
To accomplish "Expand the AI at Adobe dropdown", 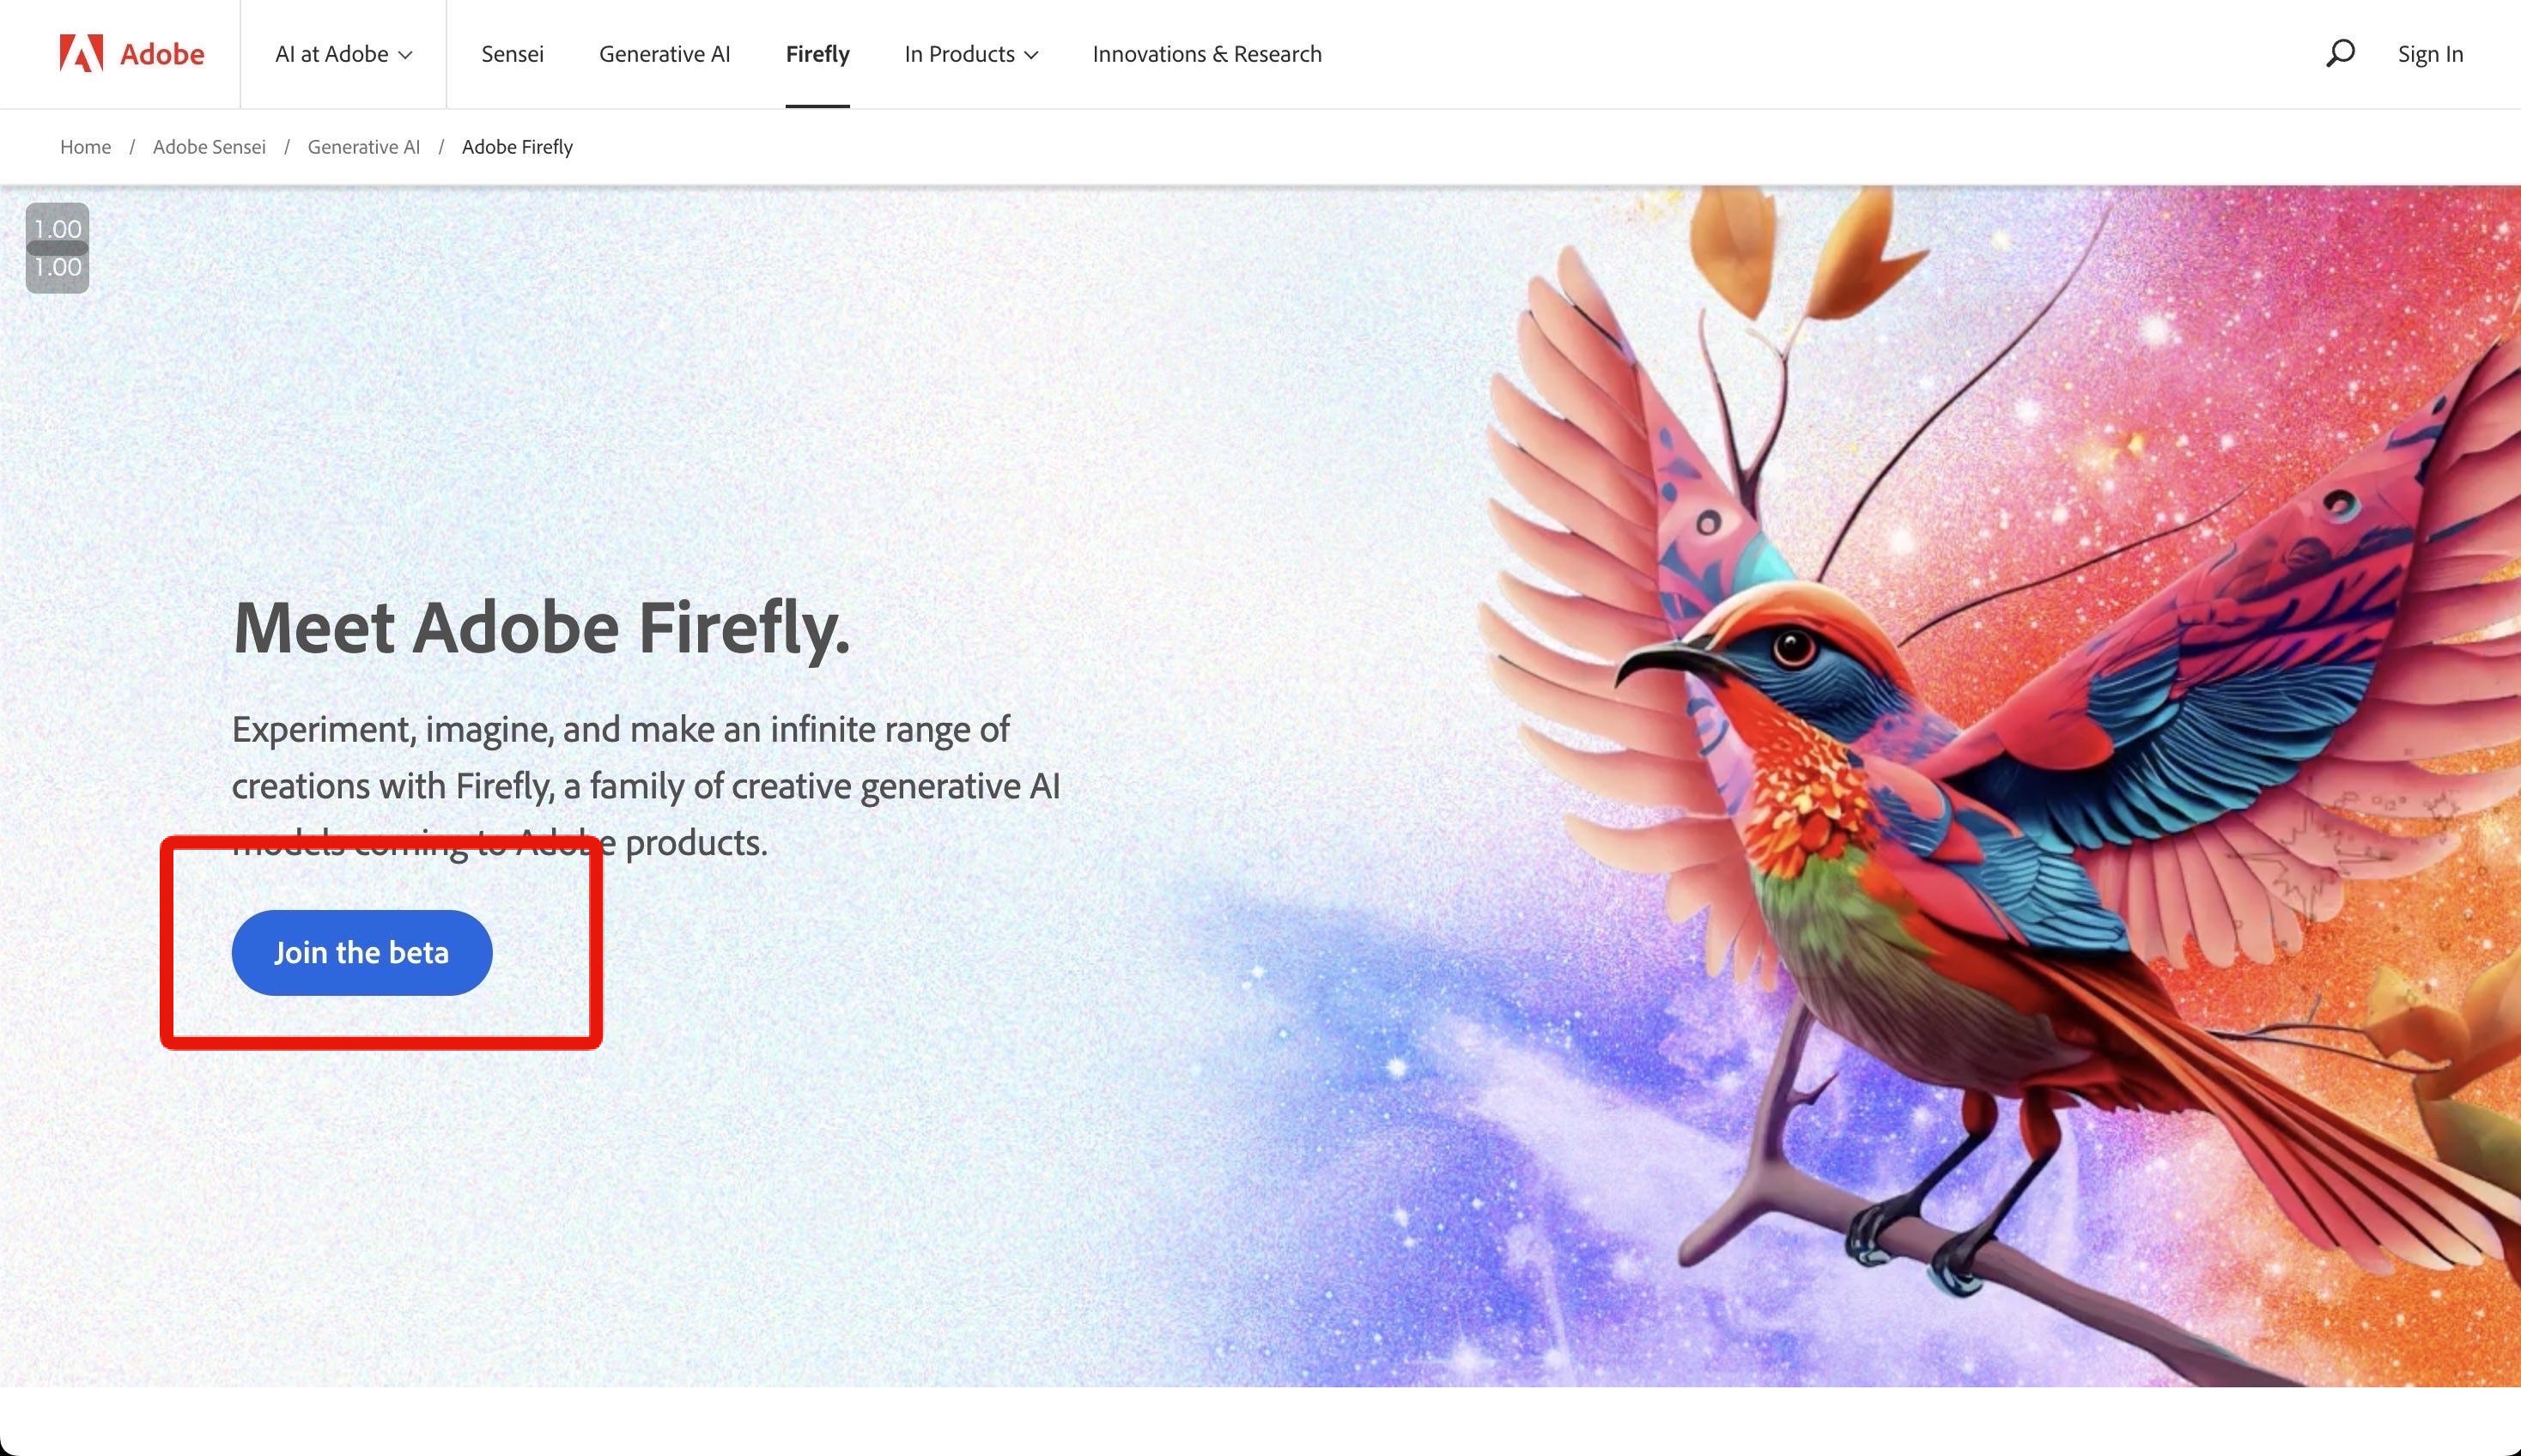I will (x=343, y=54).
